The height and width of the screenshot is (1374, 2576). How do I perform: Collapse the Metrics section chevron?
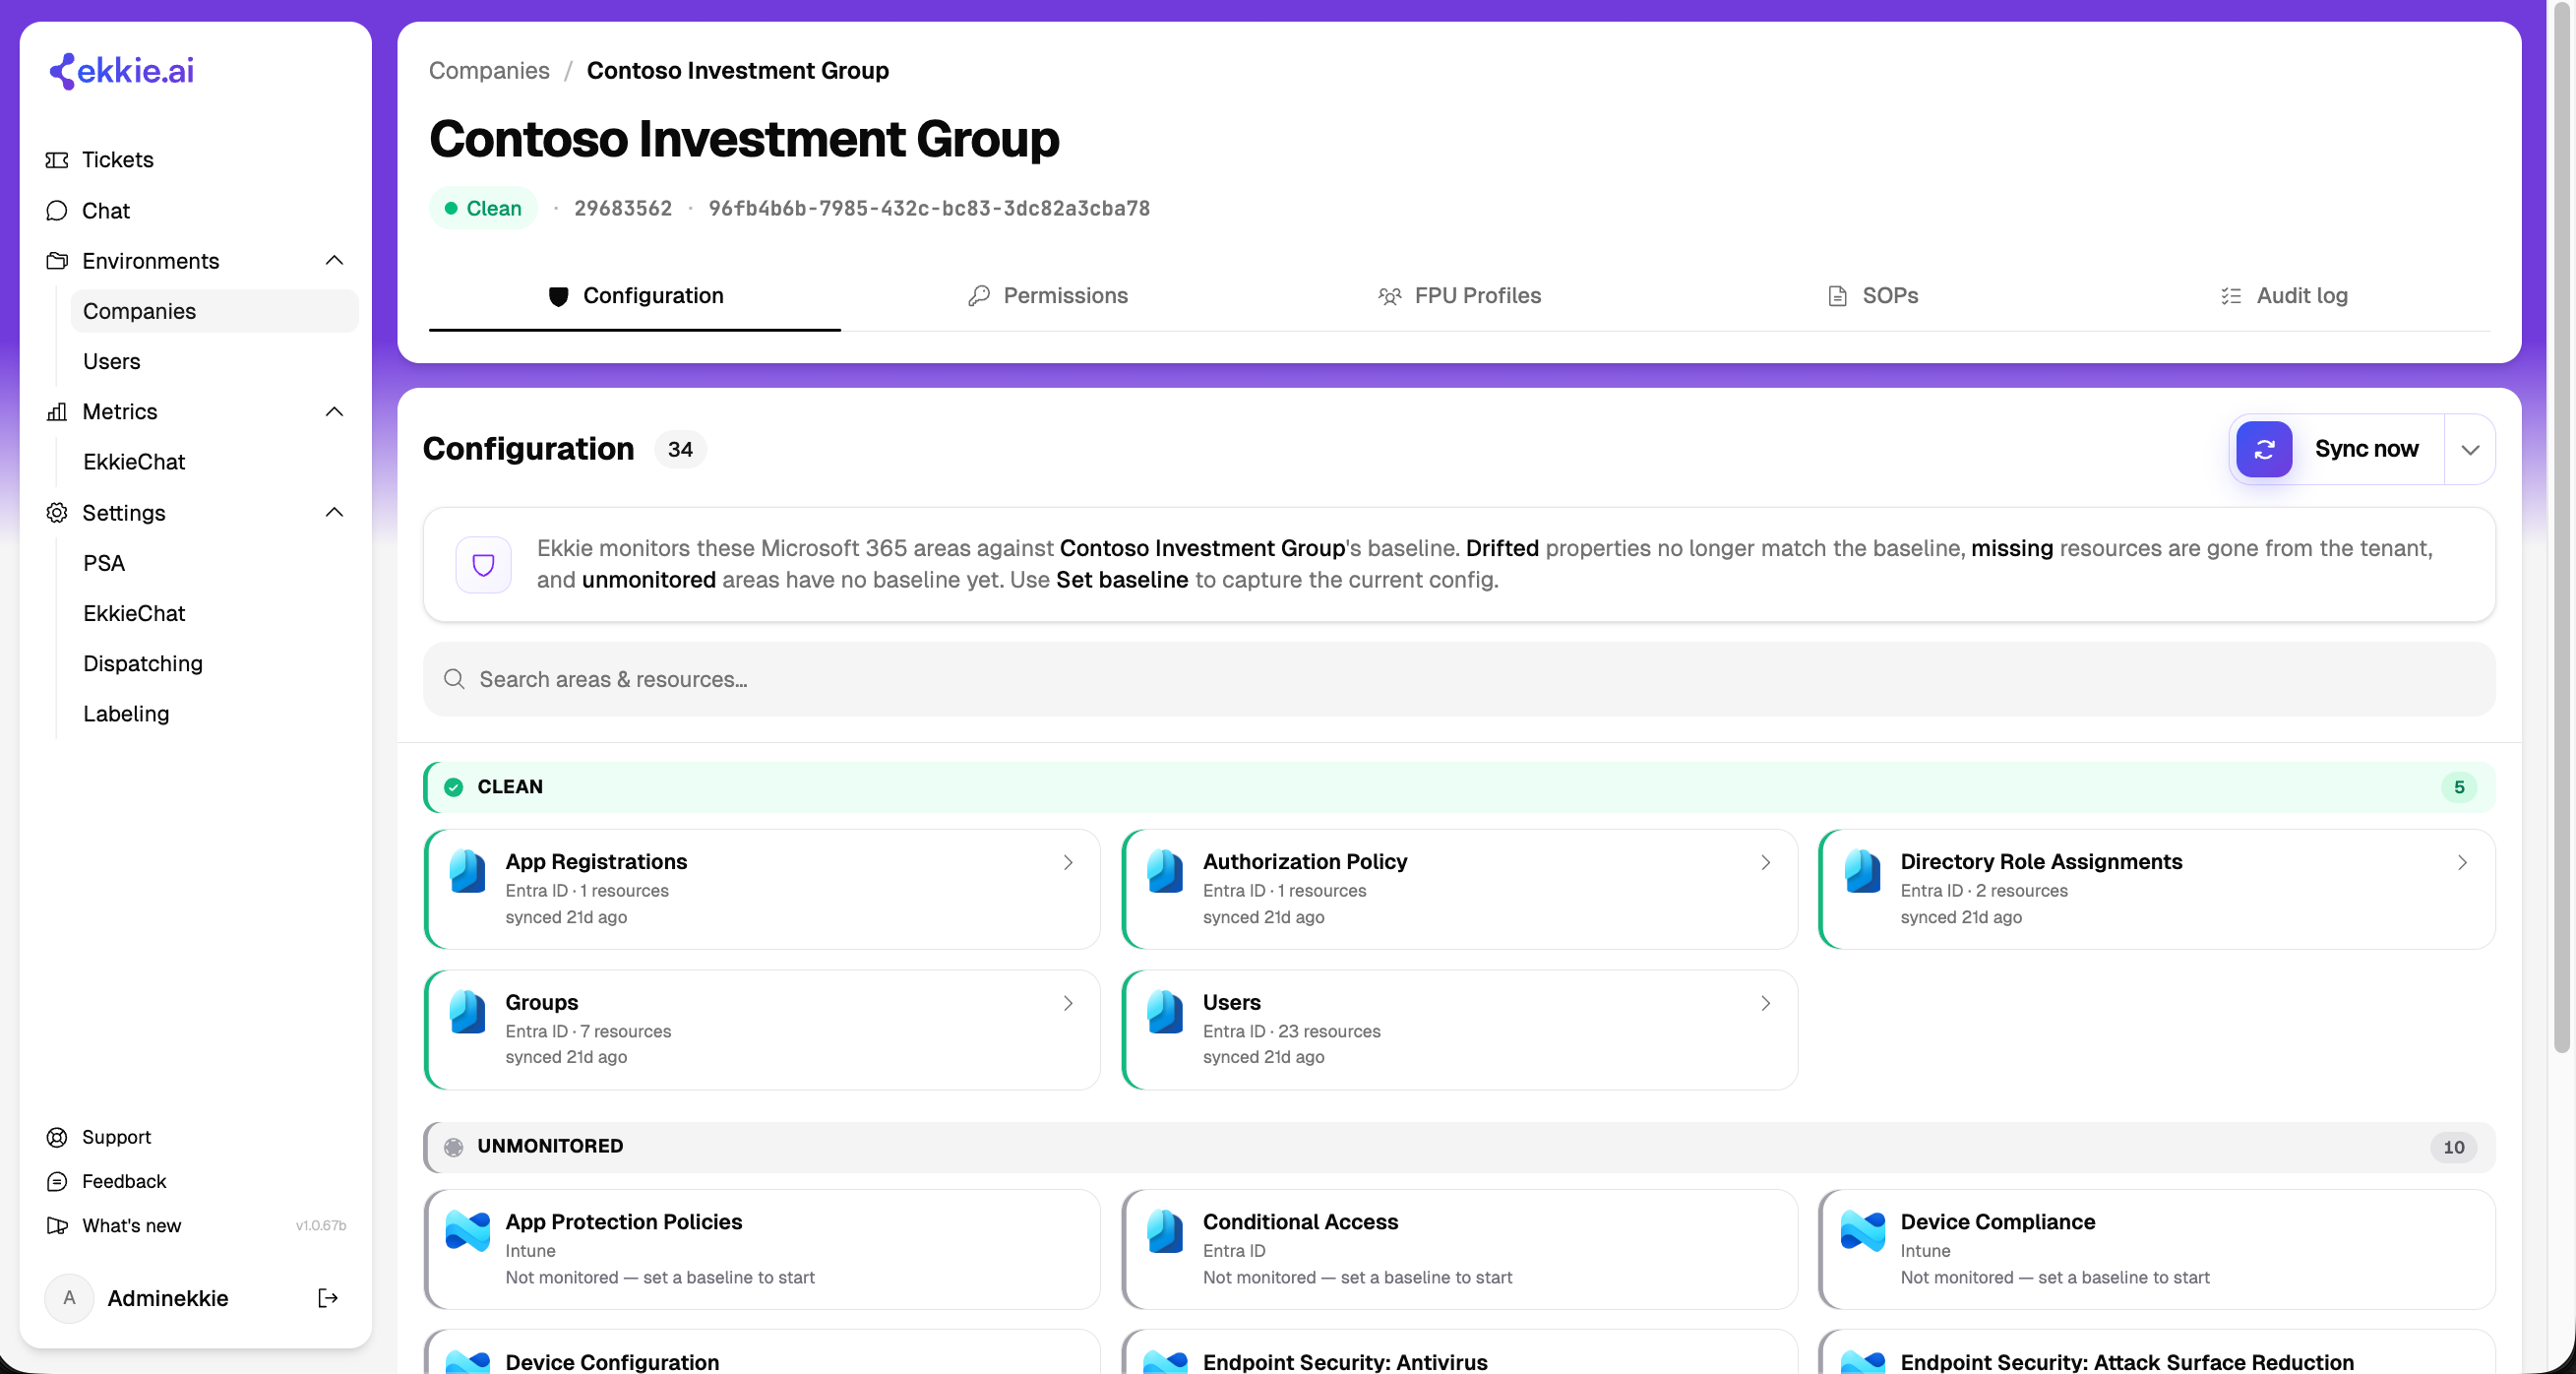pos(334,412)
